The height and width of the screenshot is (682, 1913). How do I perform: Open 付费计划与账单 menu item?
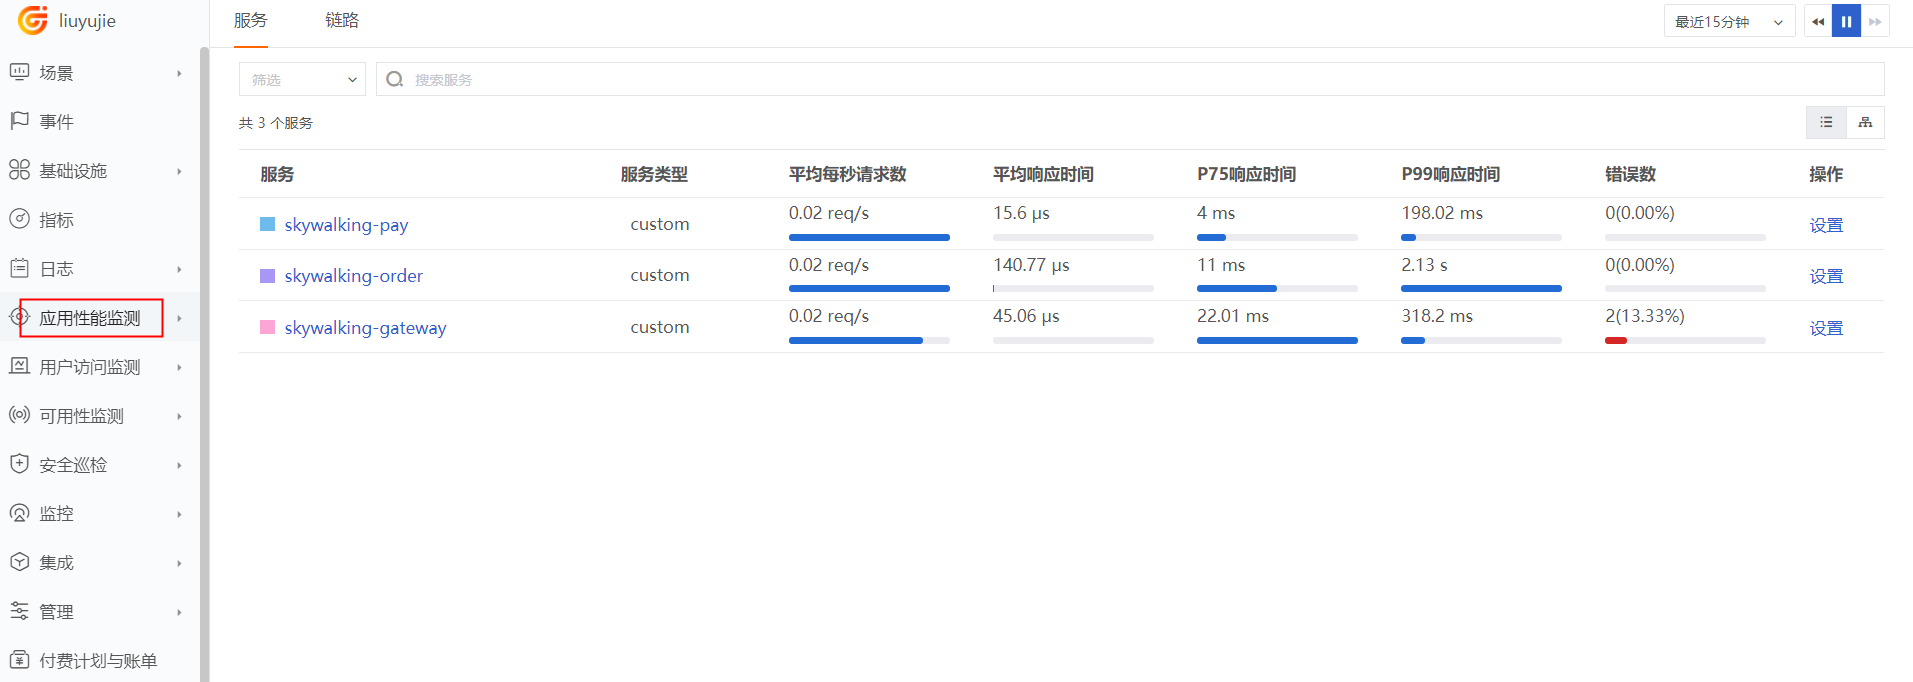click(98, 660)
